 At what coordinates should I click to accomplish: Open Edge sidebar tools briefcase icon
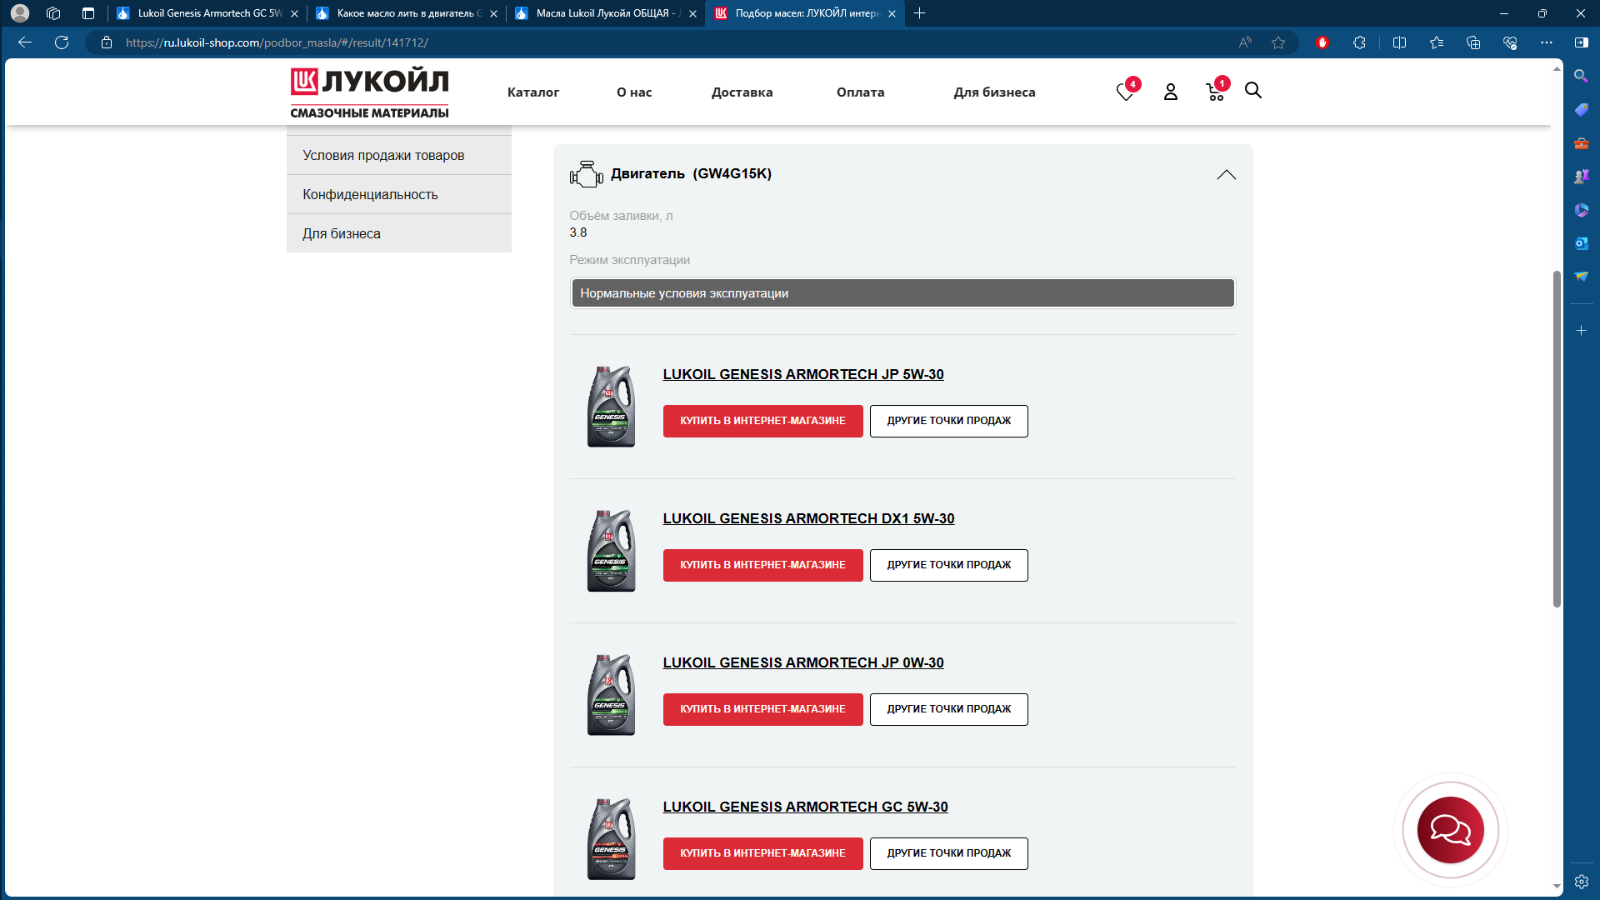(1581, 143)
